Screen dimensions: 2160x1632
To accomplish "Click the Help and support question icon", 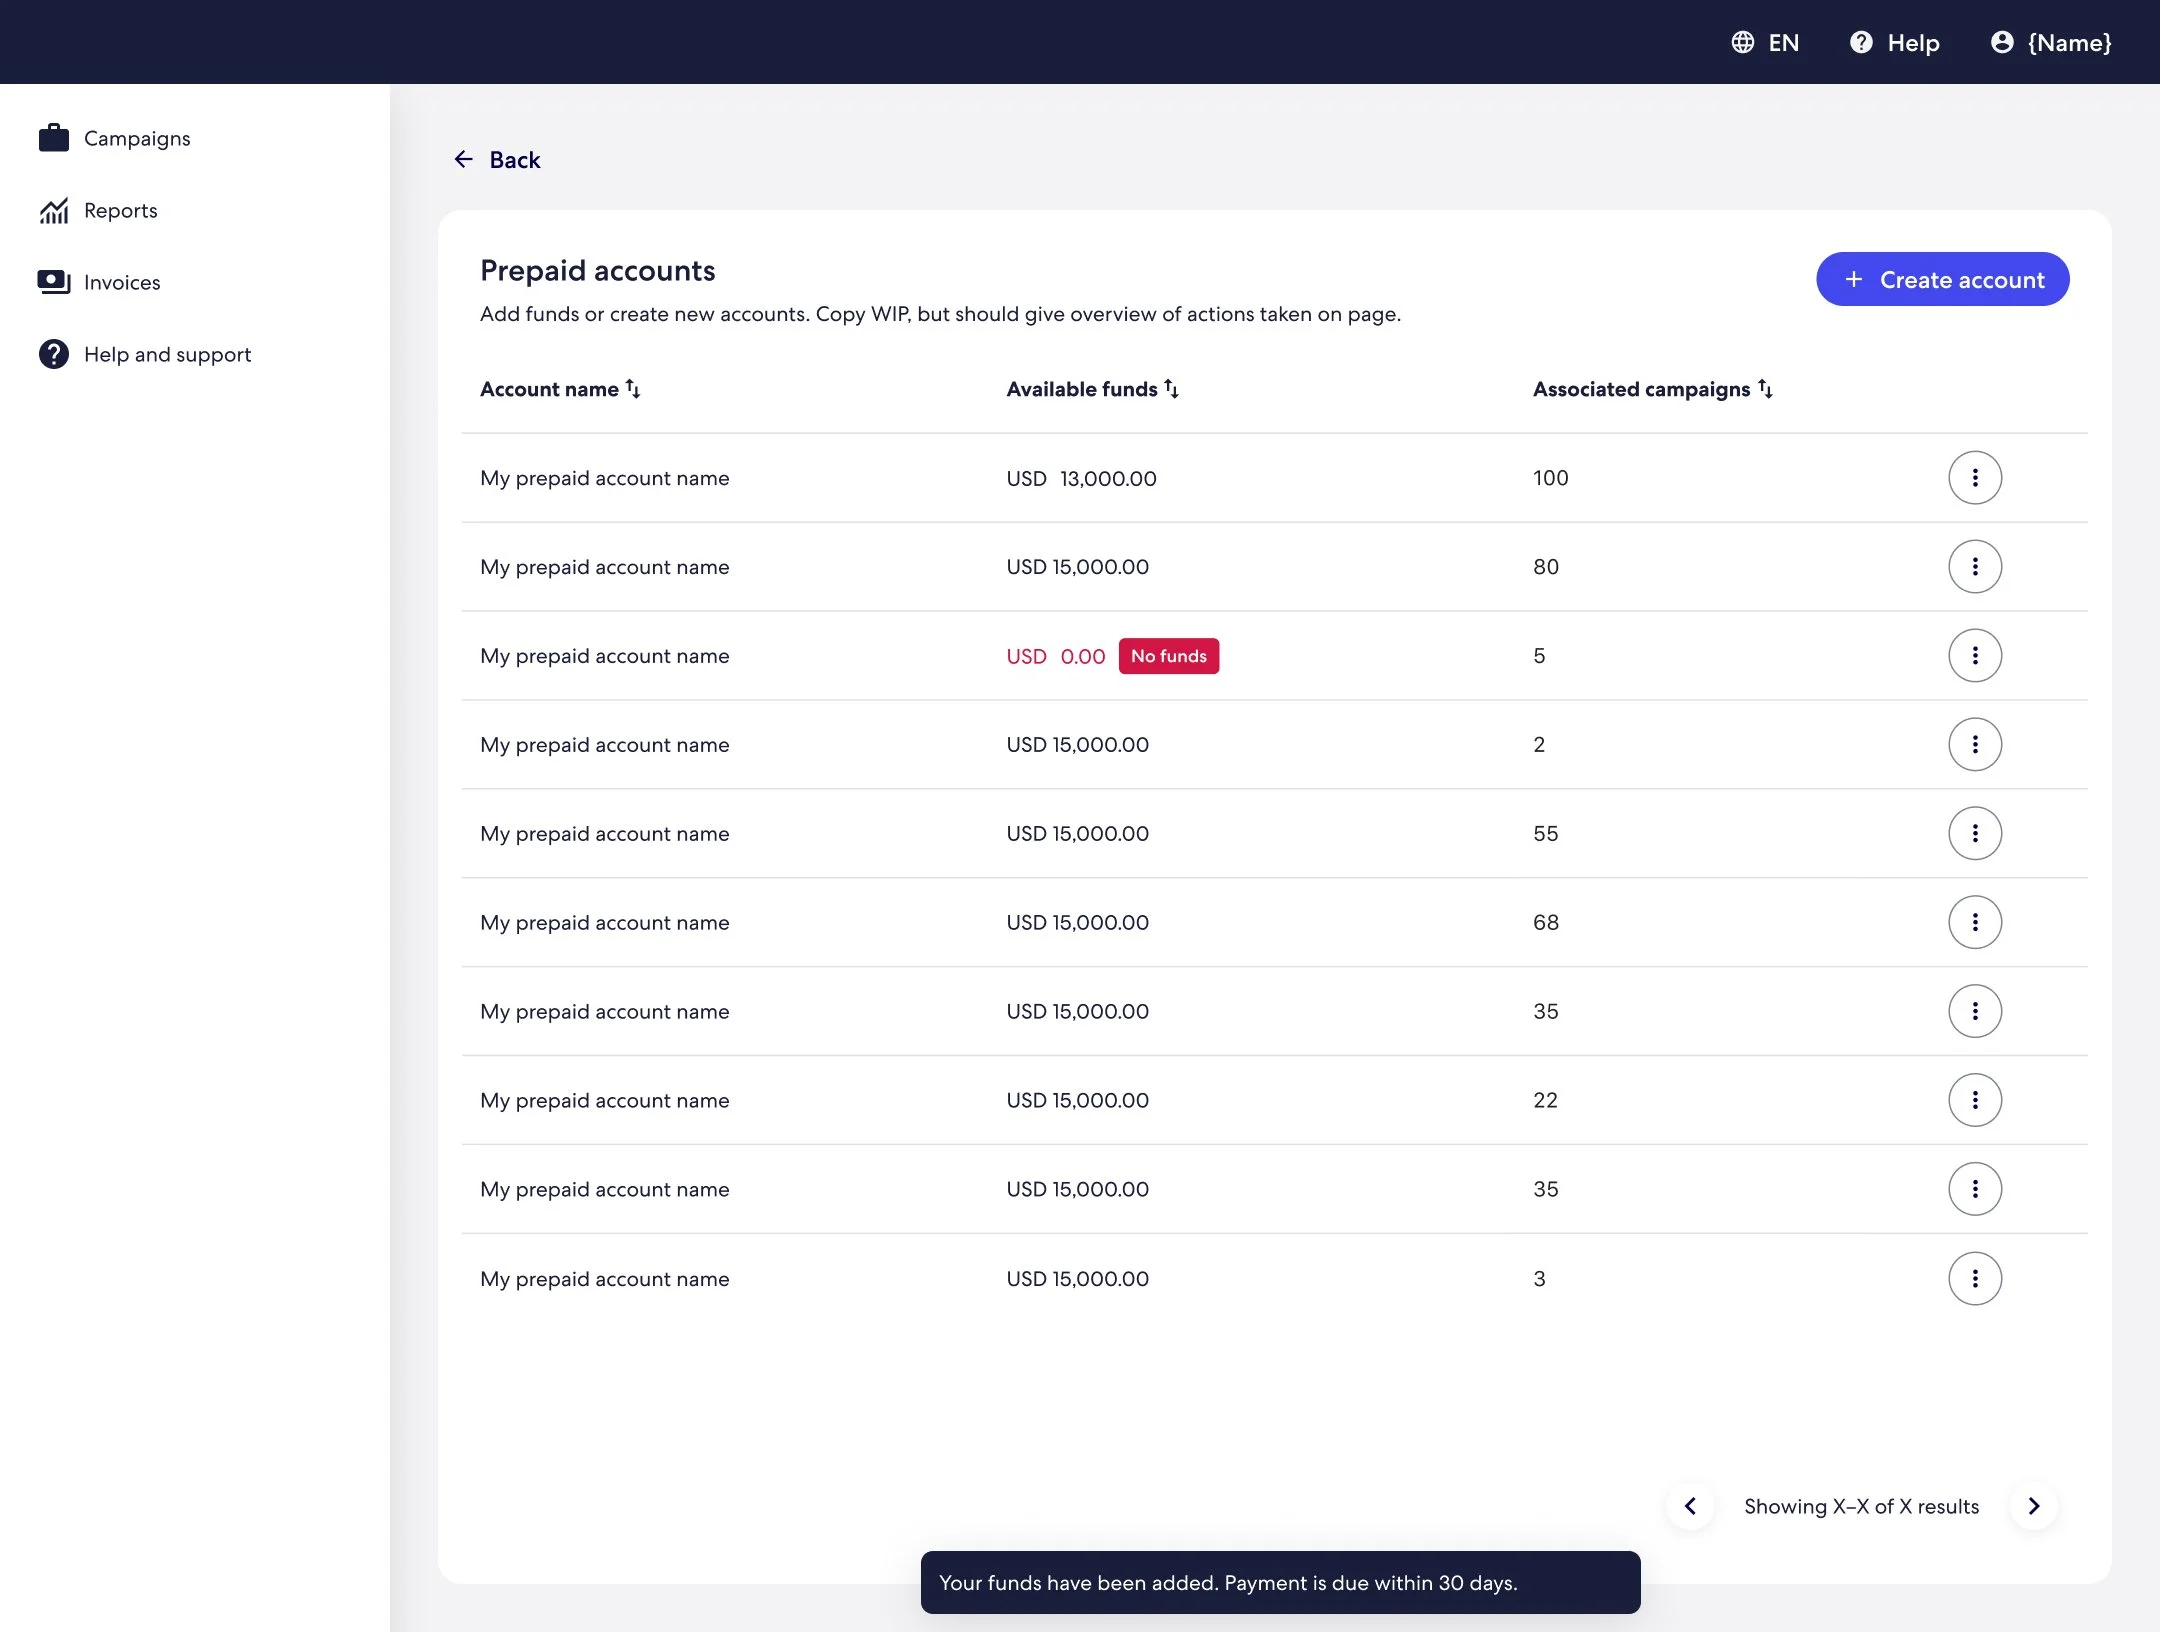I will coord(54,354).
